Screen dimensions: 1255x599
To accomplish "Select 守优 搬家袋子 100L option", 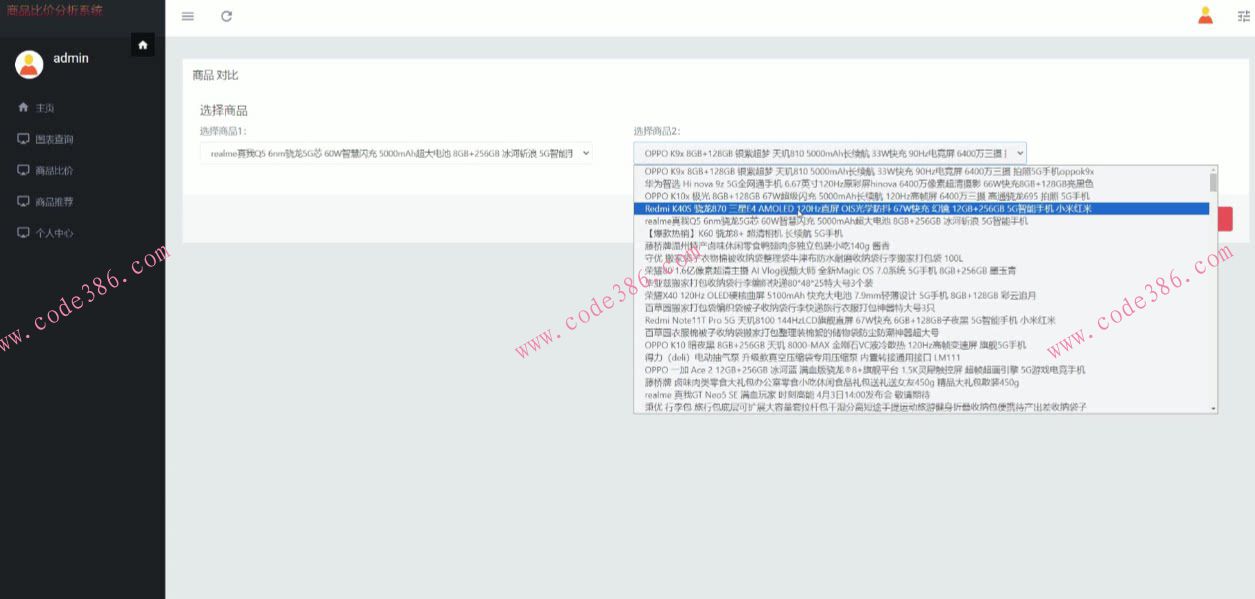I will pos(921,258).
